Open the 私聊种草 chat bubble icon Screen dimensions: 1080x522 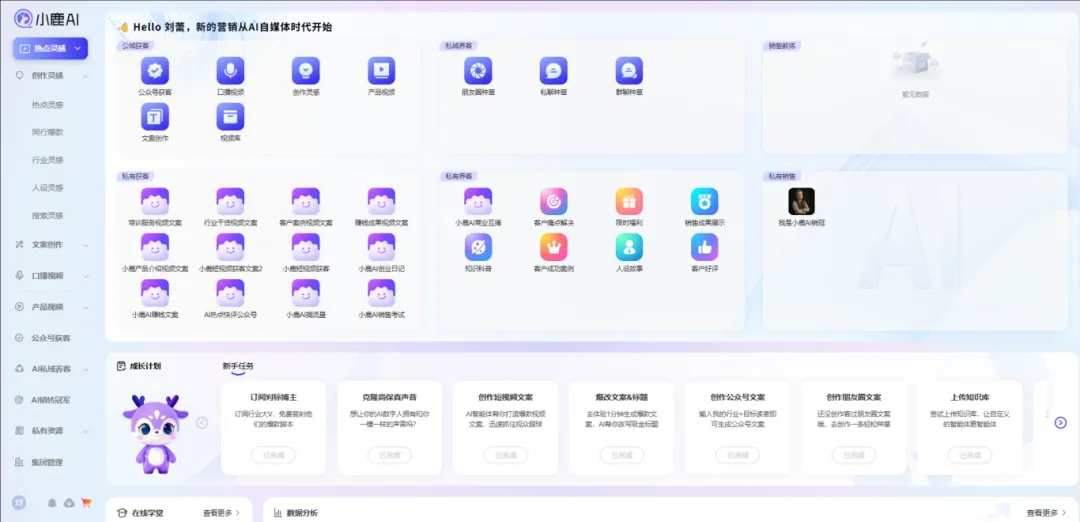point(554,70)
